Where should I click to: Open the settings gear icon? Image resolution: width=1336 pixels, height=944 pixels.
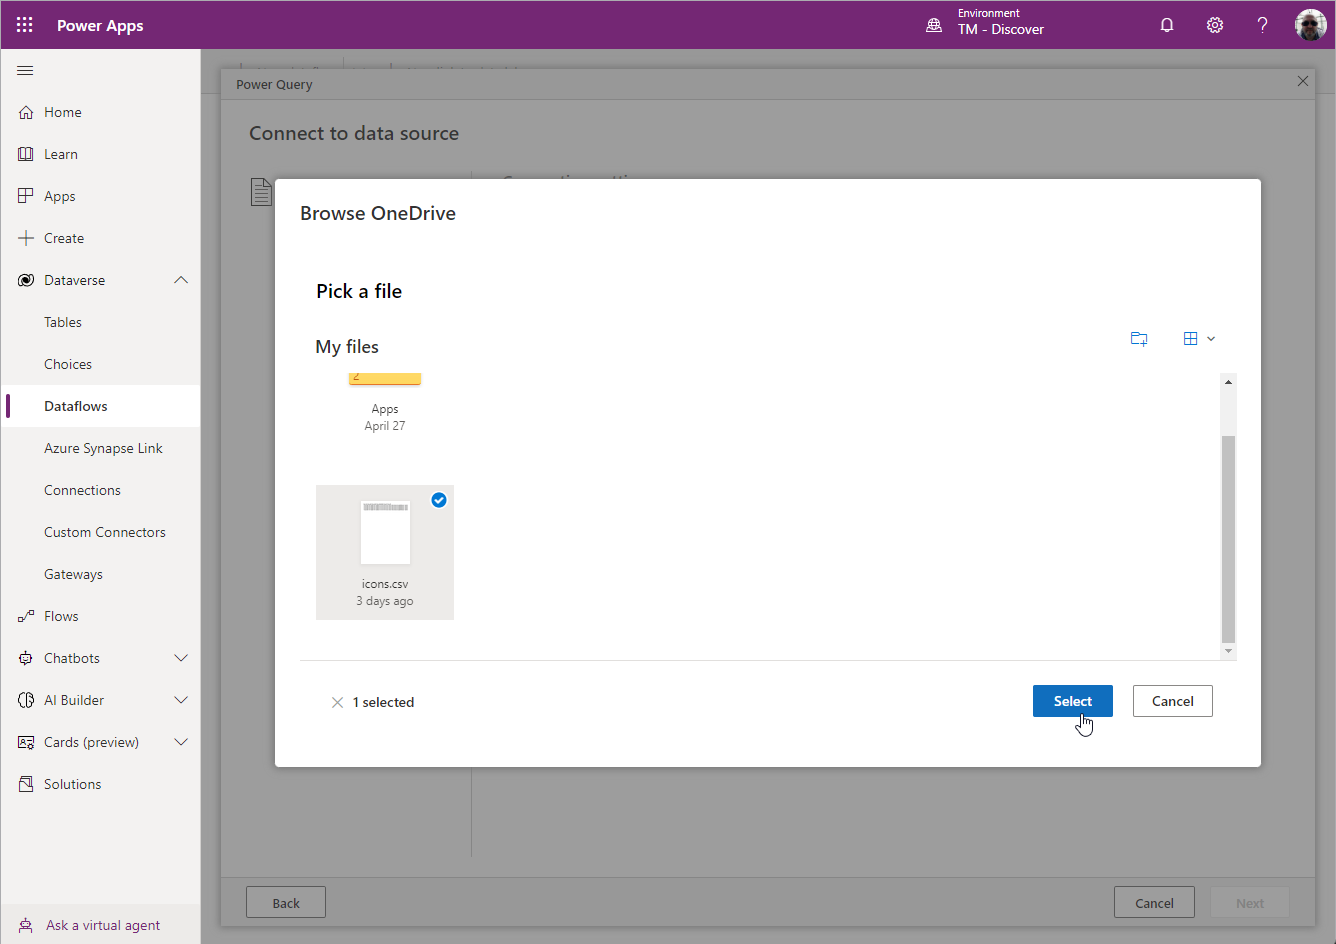(1215, 25)
